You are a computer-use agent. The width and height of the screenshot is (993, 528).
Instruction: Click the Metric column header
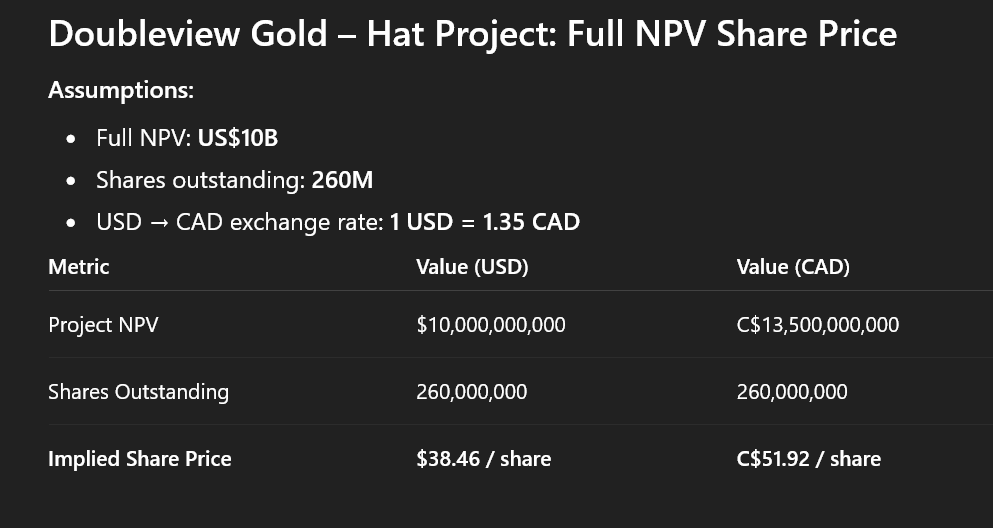[79, 267]
